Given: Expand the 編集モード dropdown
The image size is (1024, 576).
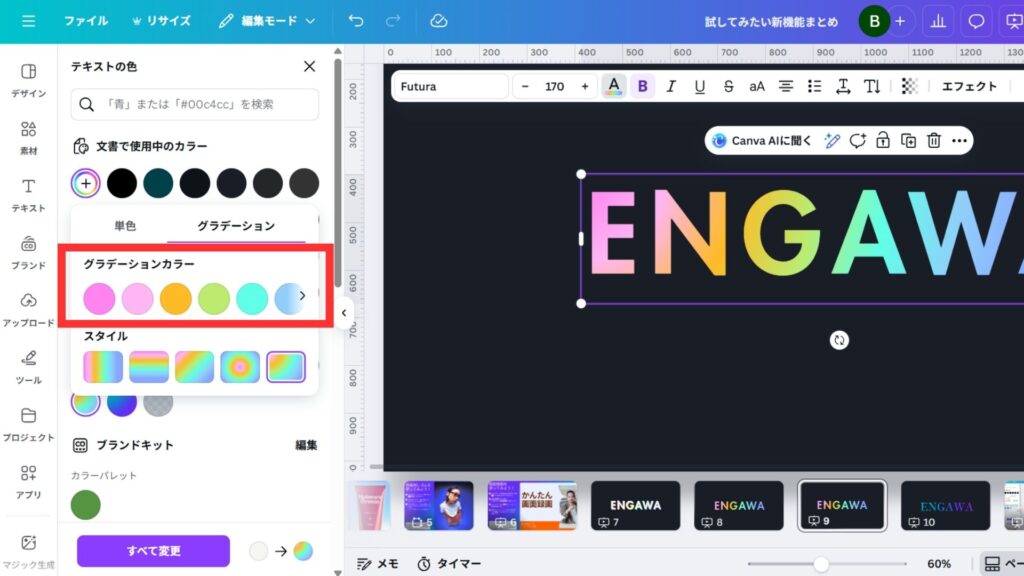Looking at the screenshot, I should click(267, 21).
